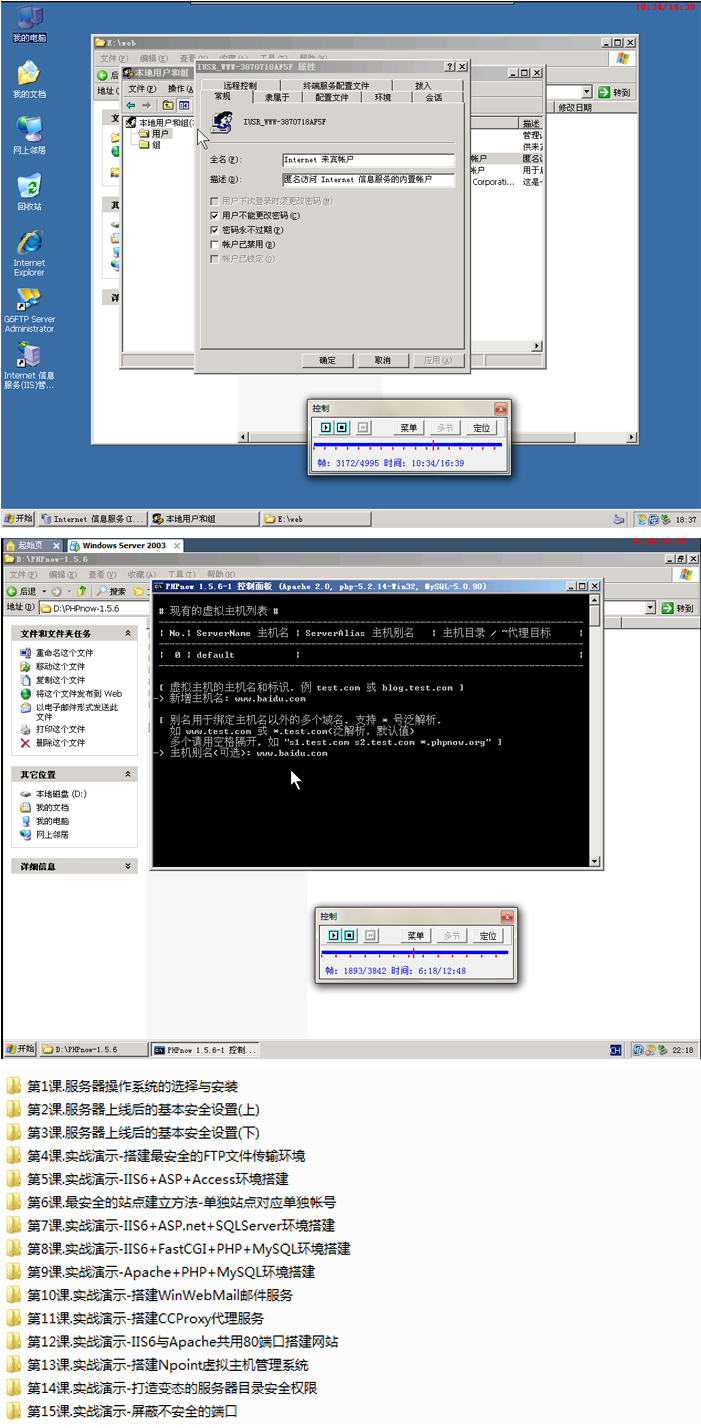Click 打印这个文件 printer icon
Viewport: 701px width, 1428px height.
[x=26, y=729]
